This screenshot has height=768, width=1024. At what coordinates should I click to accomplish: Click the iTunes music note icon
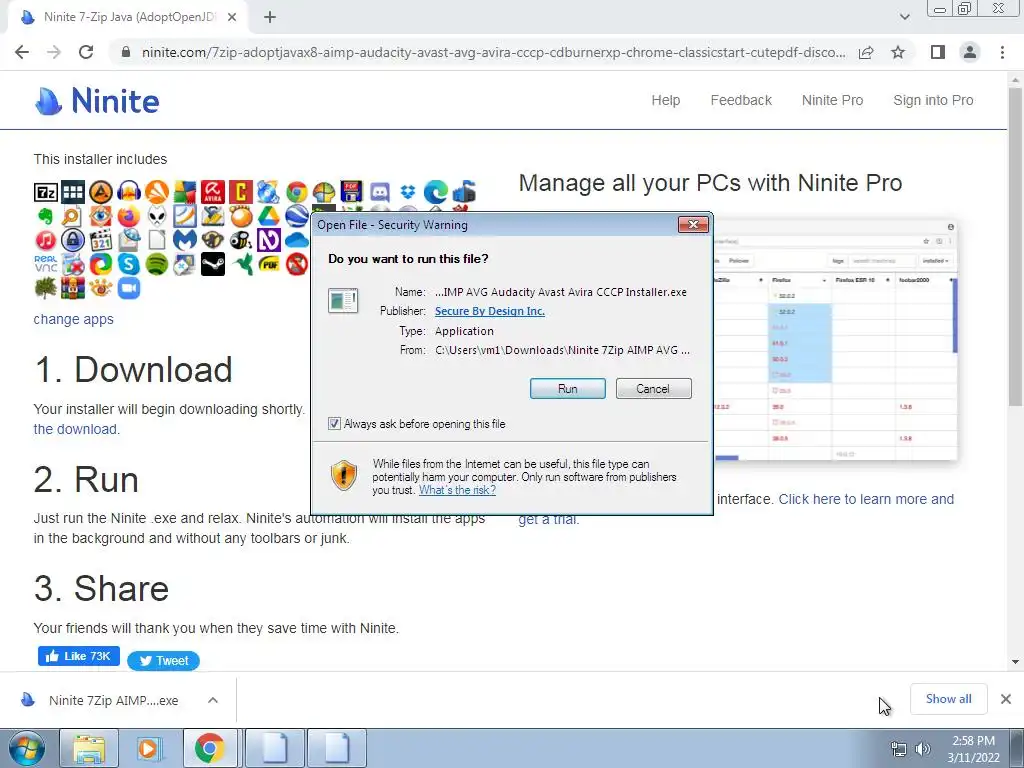coord(46,240)
